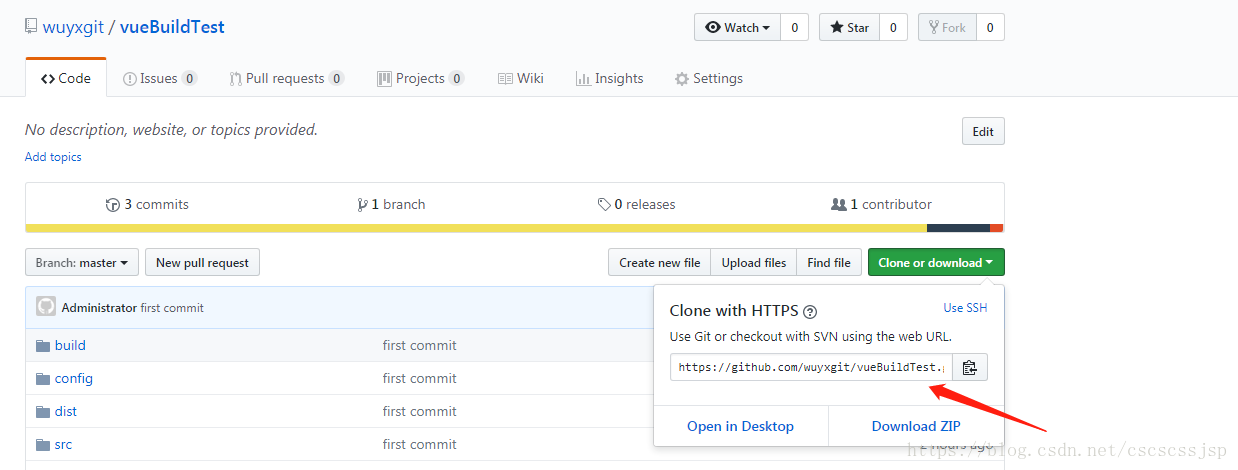Click the Fork count of 0

(x=990, y=28)
